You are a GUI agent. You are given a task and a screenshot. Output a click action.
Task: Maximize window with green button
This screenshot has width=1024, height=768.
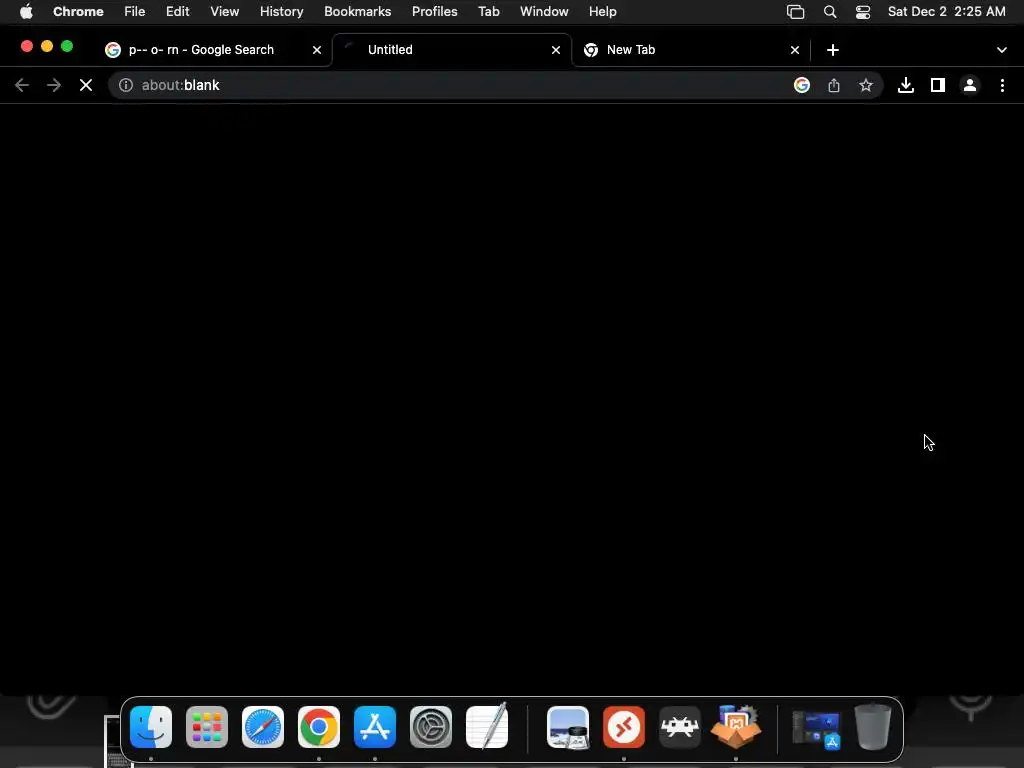click(67, 46)
